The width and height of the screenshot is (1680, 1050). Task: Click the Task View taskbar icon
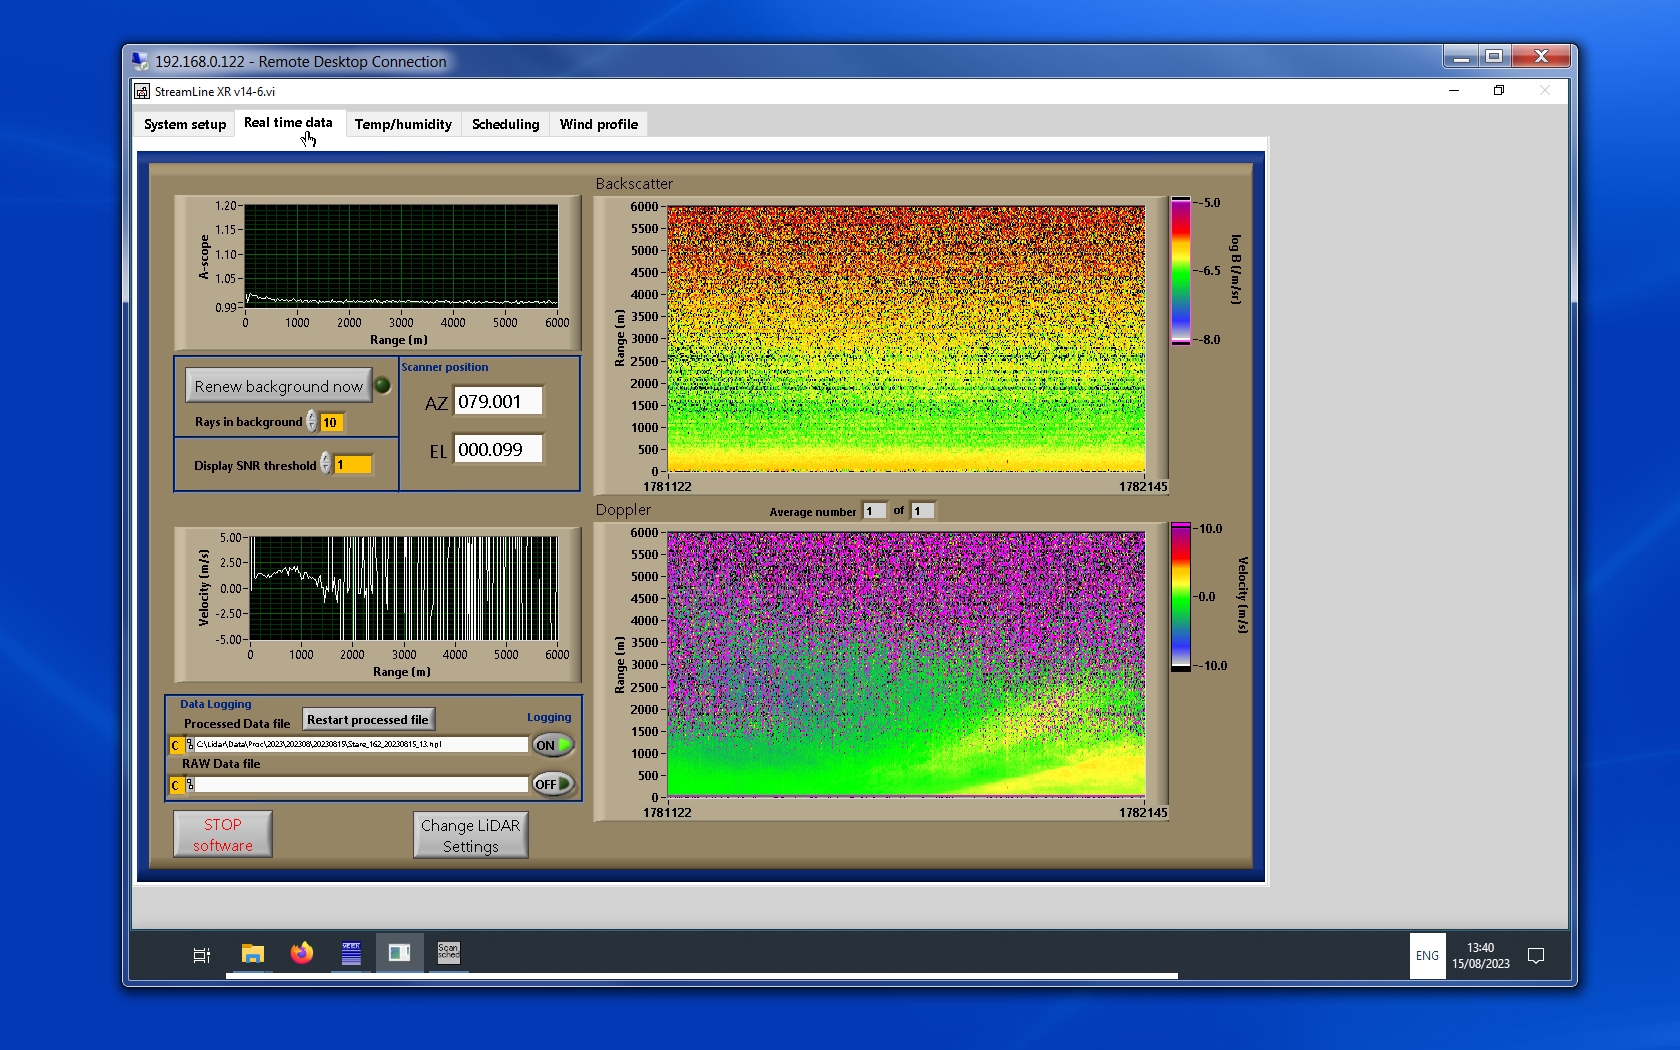(x=202, y=955)
